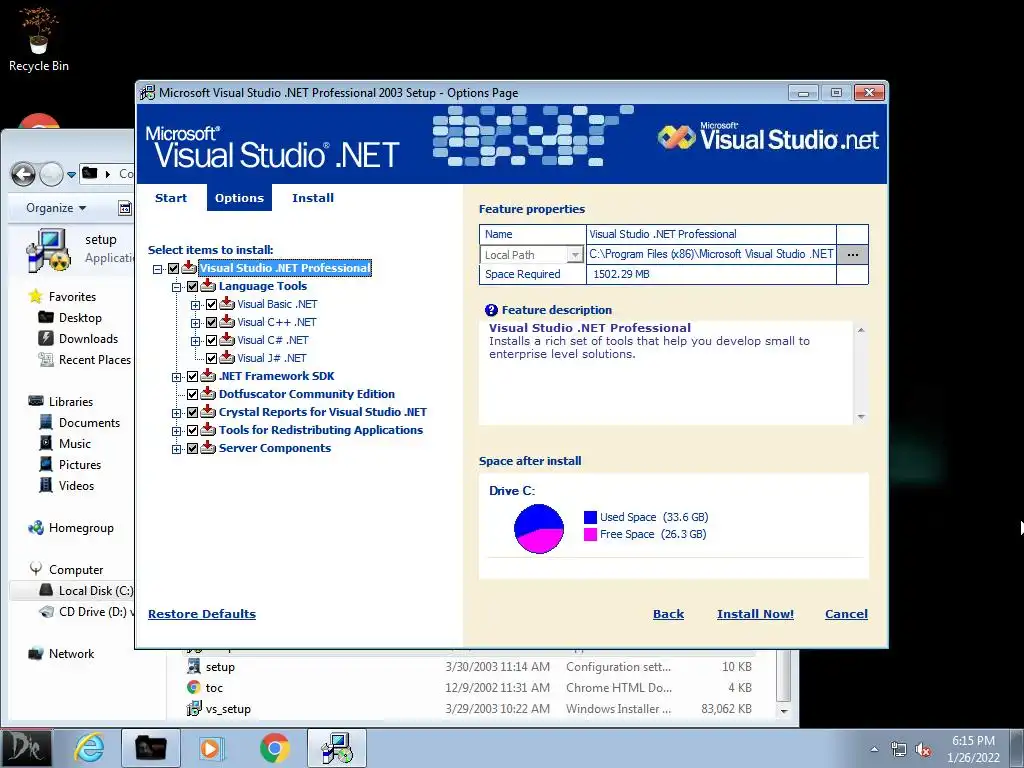The width and height of the screenshot is (1024, 768).
Task: Click the Restore Defaults link
Action: coord(202,614)
